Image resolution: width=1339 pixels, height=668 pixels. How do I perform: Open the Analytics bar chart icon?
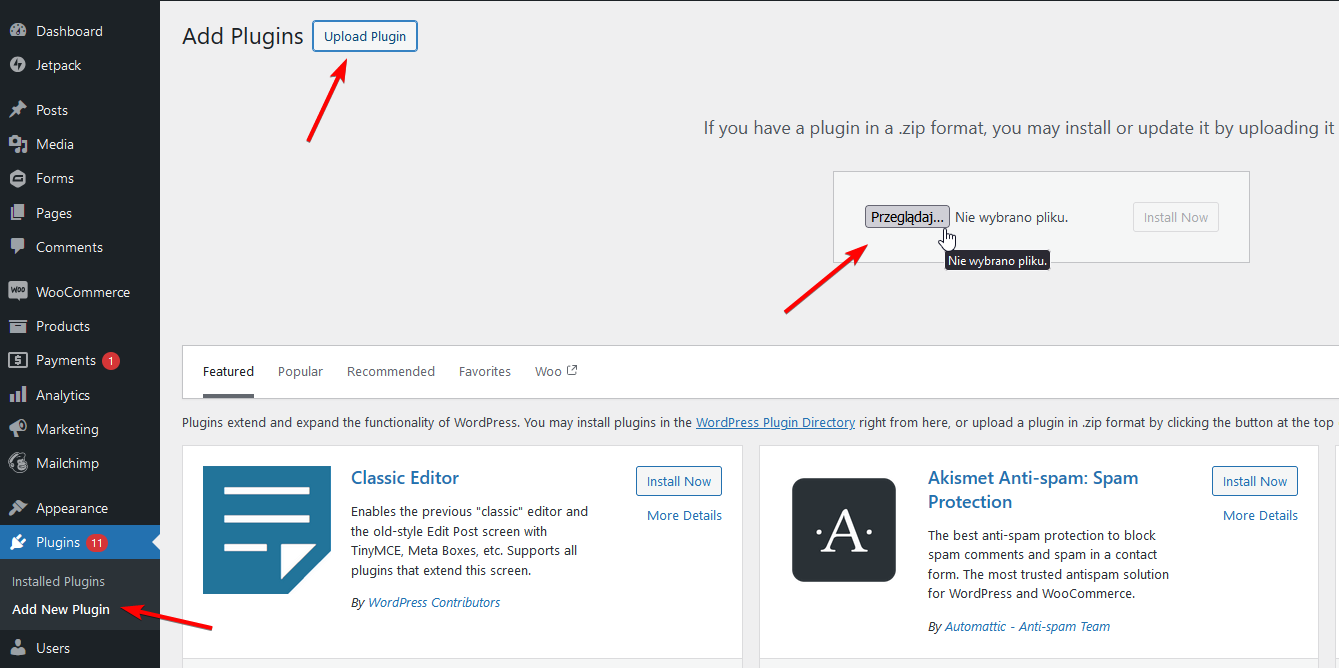click(18, 394)
